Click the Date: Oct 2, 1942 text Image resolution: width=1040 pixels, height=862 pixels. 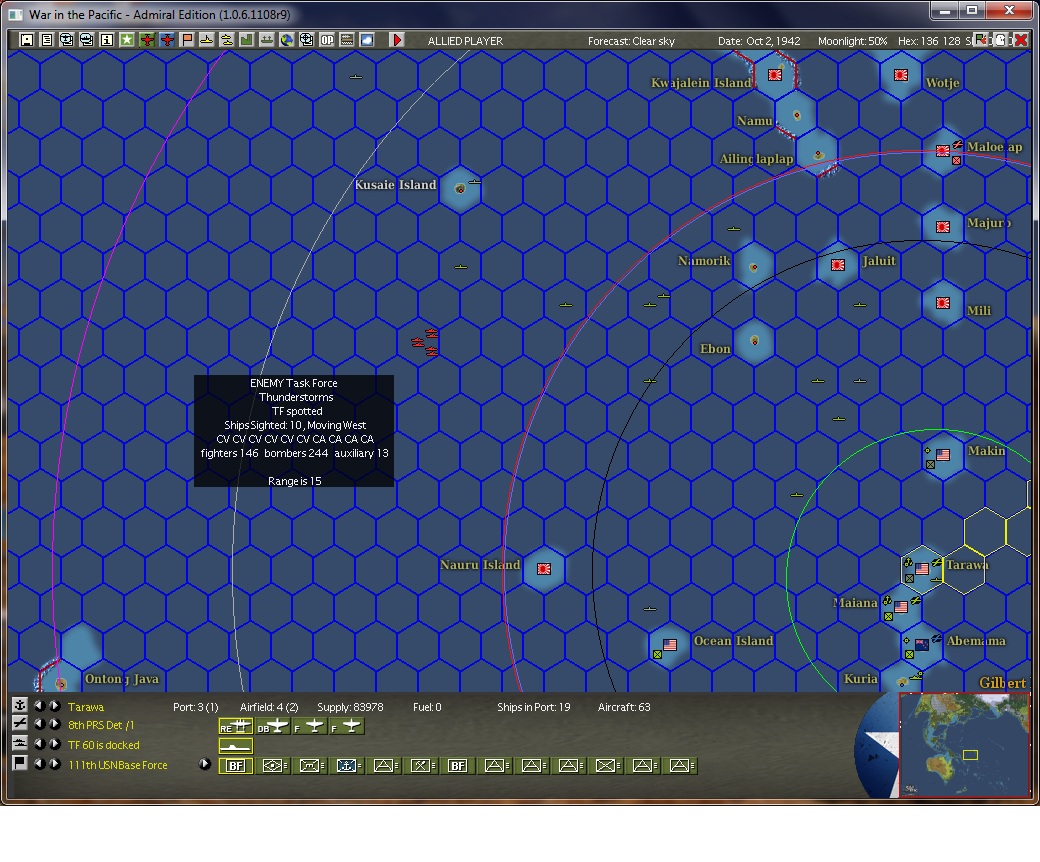pos(759,41)
